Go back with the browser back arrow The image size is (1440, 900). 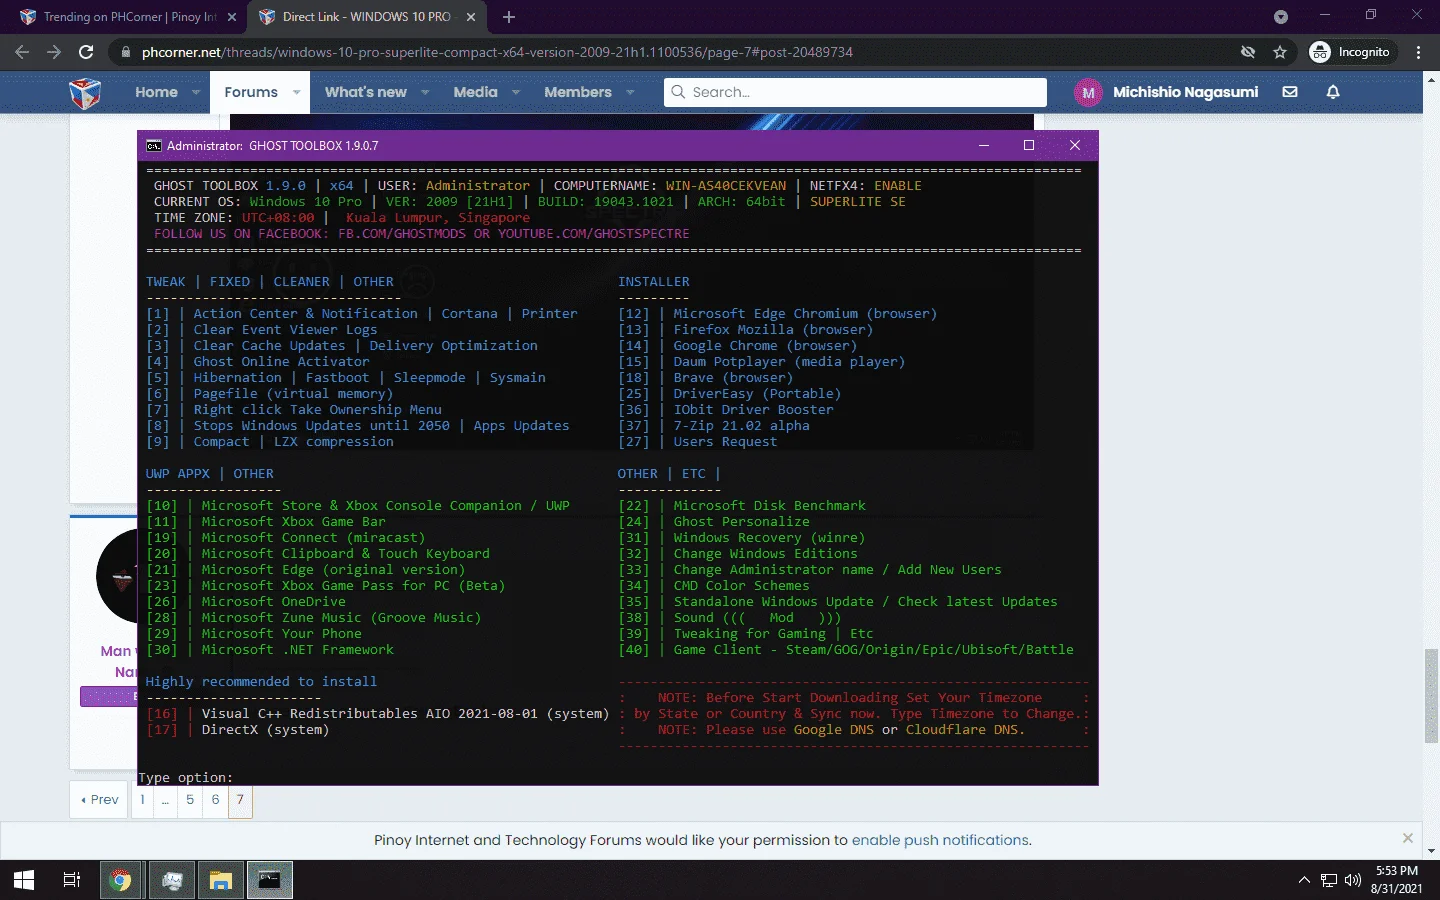pyautogui.click(x=22, y=52)
